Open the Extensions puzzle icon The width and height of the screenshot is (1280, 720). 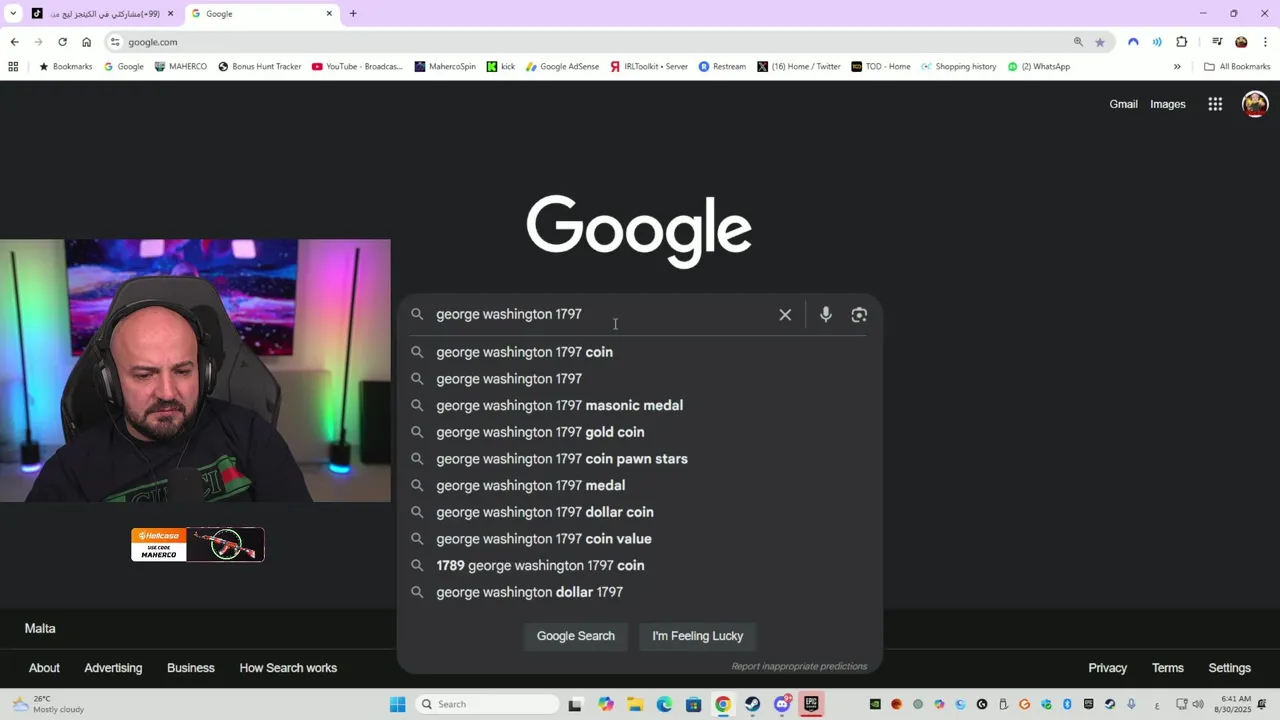(x=1182, y=42)
